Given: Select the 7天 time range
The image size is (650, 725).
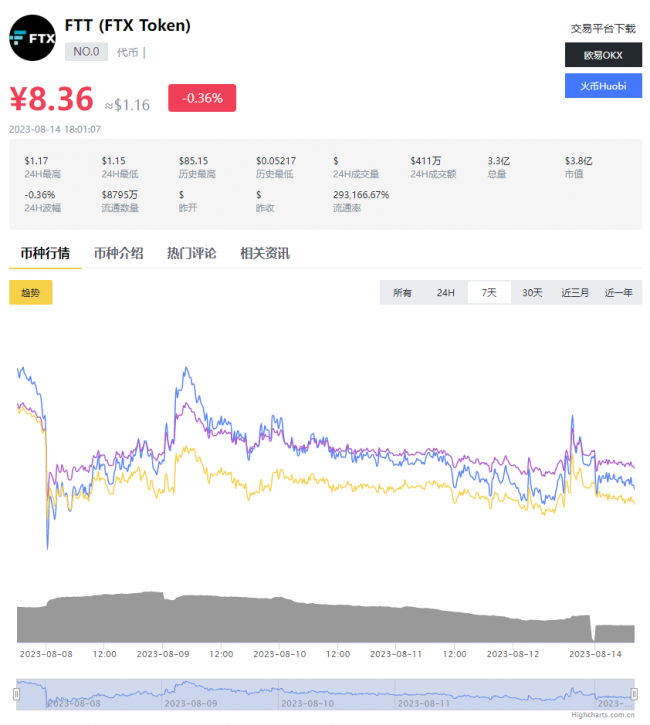Looking at the screenshot, I should [x=489, y=293].
